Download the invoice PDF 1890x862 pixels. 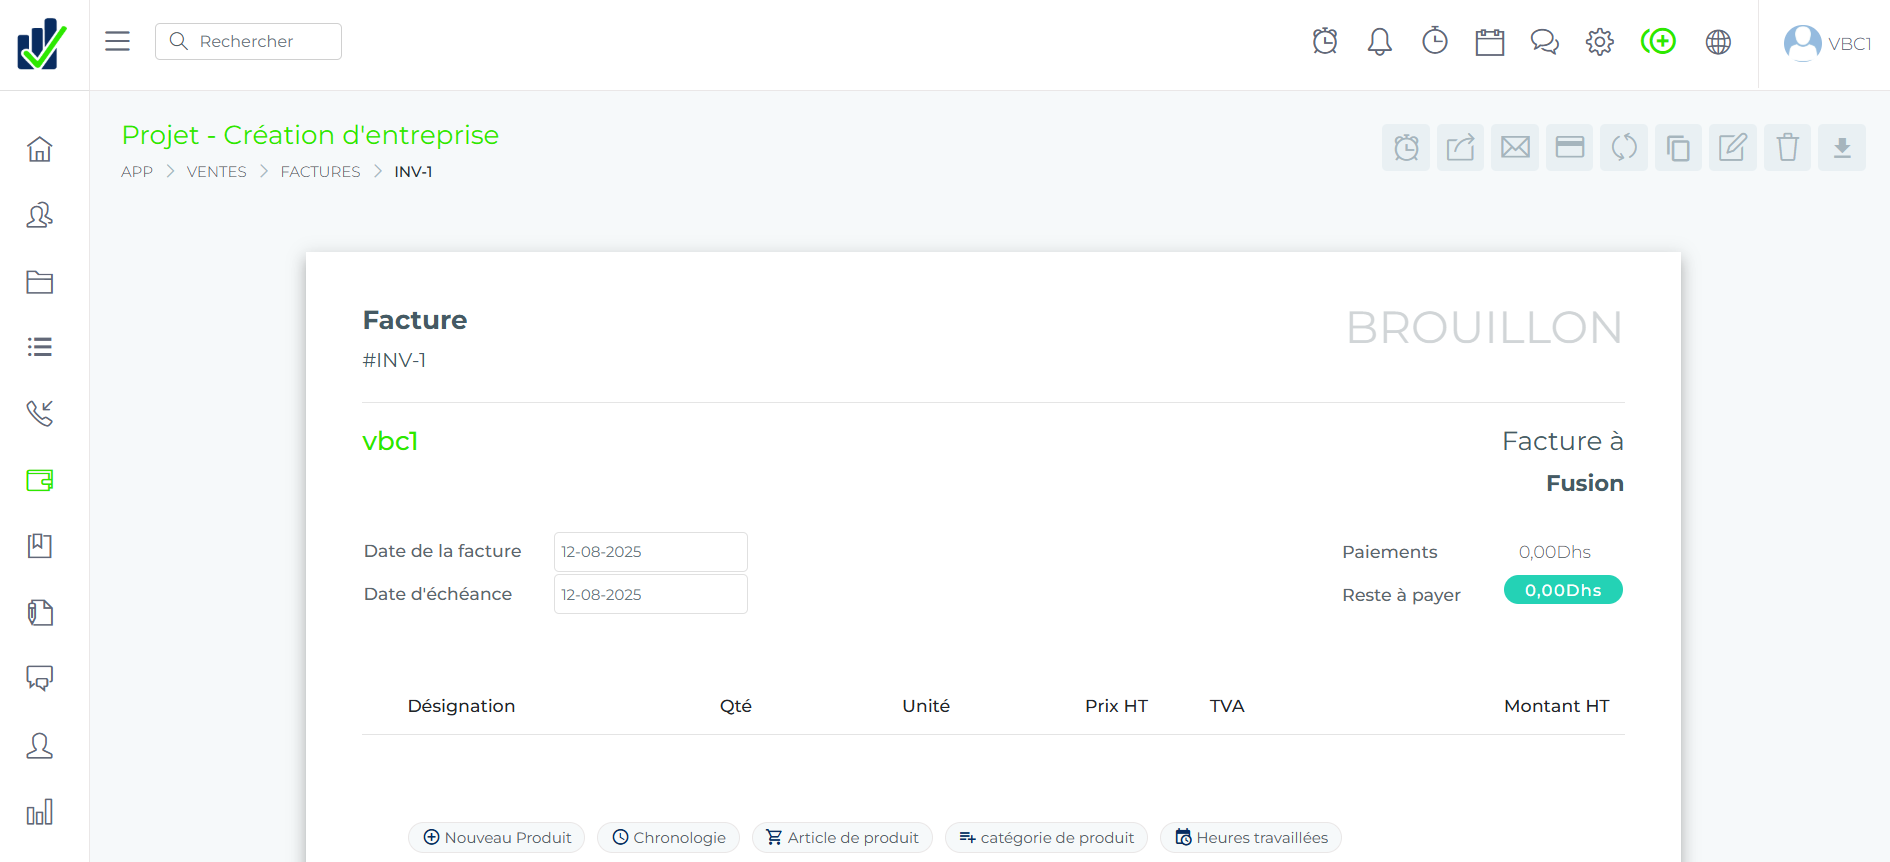point(1841,148)
